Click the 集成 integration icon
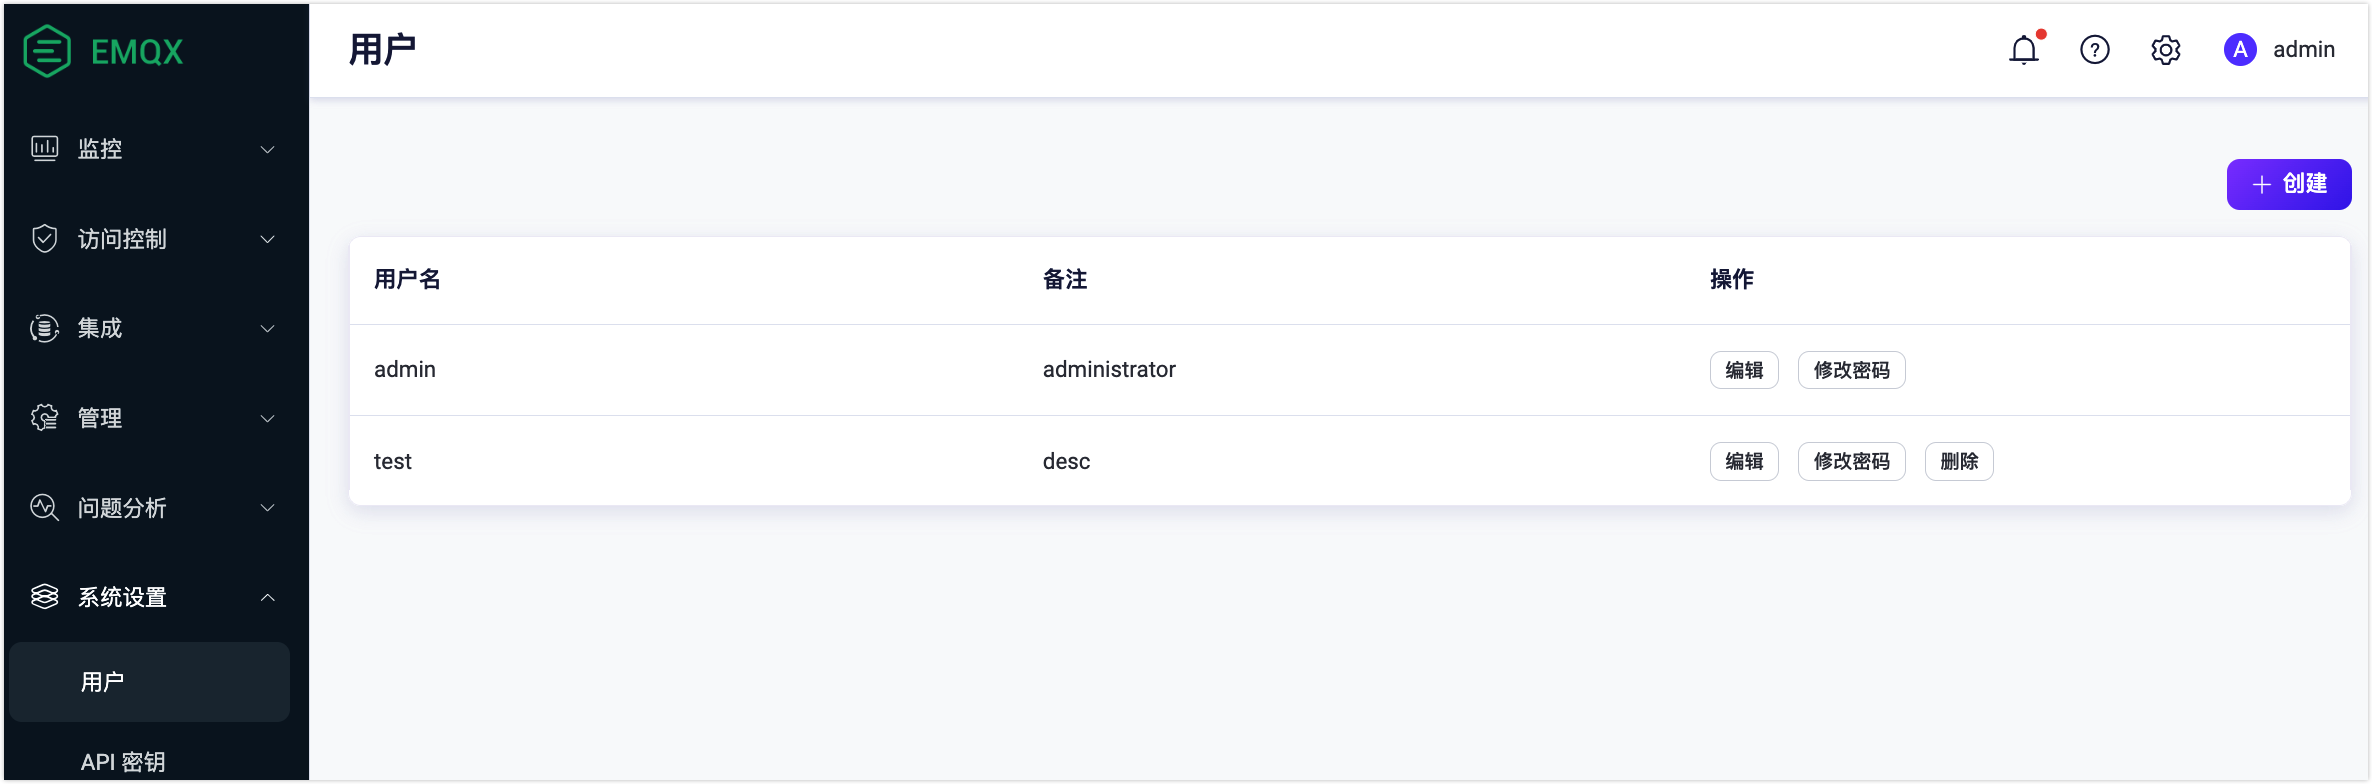2372x784 pixels. [x=45, y=328]
